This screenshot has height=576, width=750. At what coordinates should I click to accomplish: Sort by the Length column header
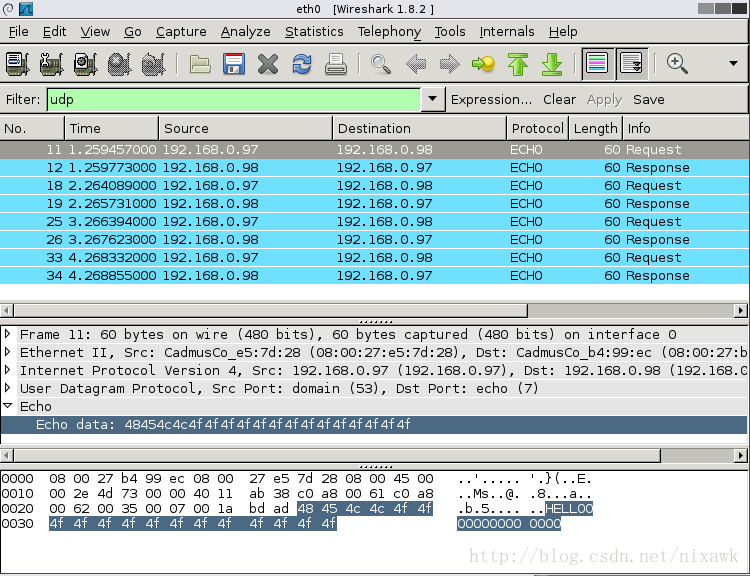coord(596,128)
